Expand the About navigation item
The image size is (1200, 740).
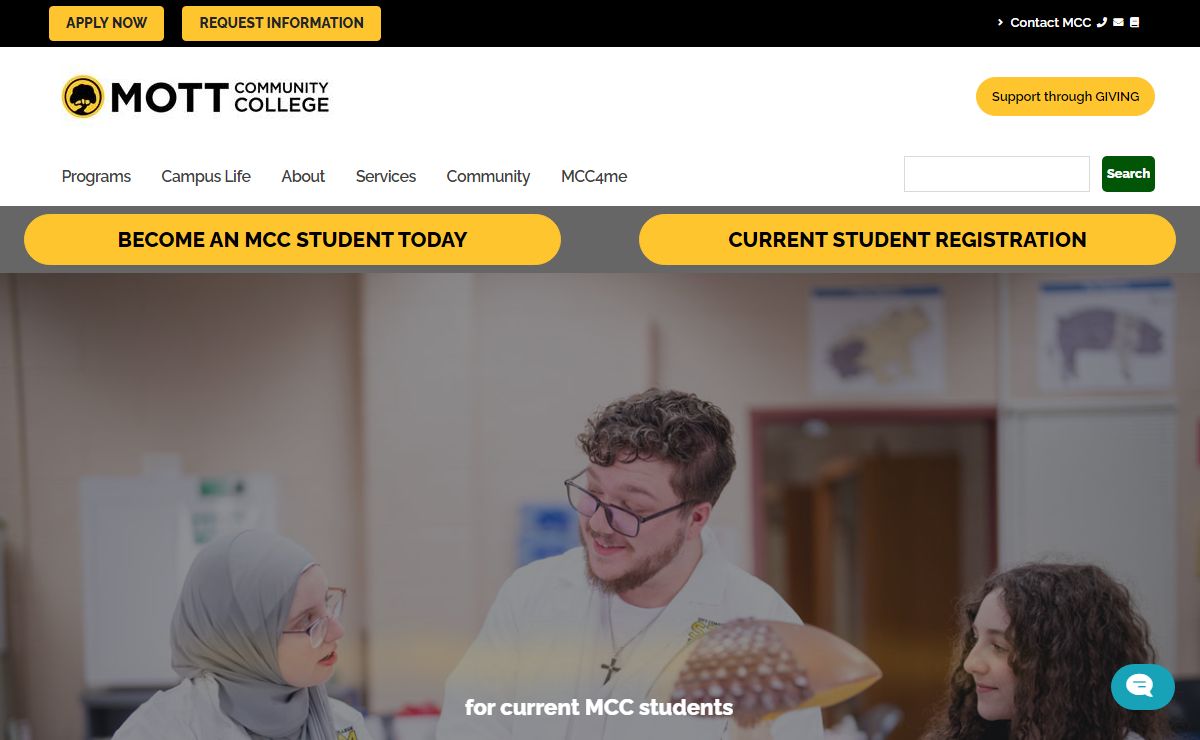[303, 176]
